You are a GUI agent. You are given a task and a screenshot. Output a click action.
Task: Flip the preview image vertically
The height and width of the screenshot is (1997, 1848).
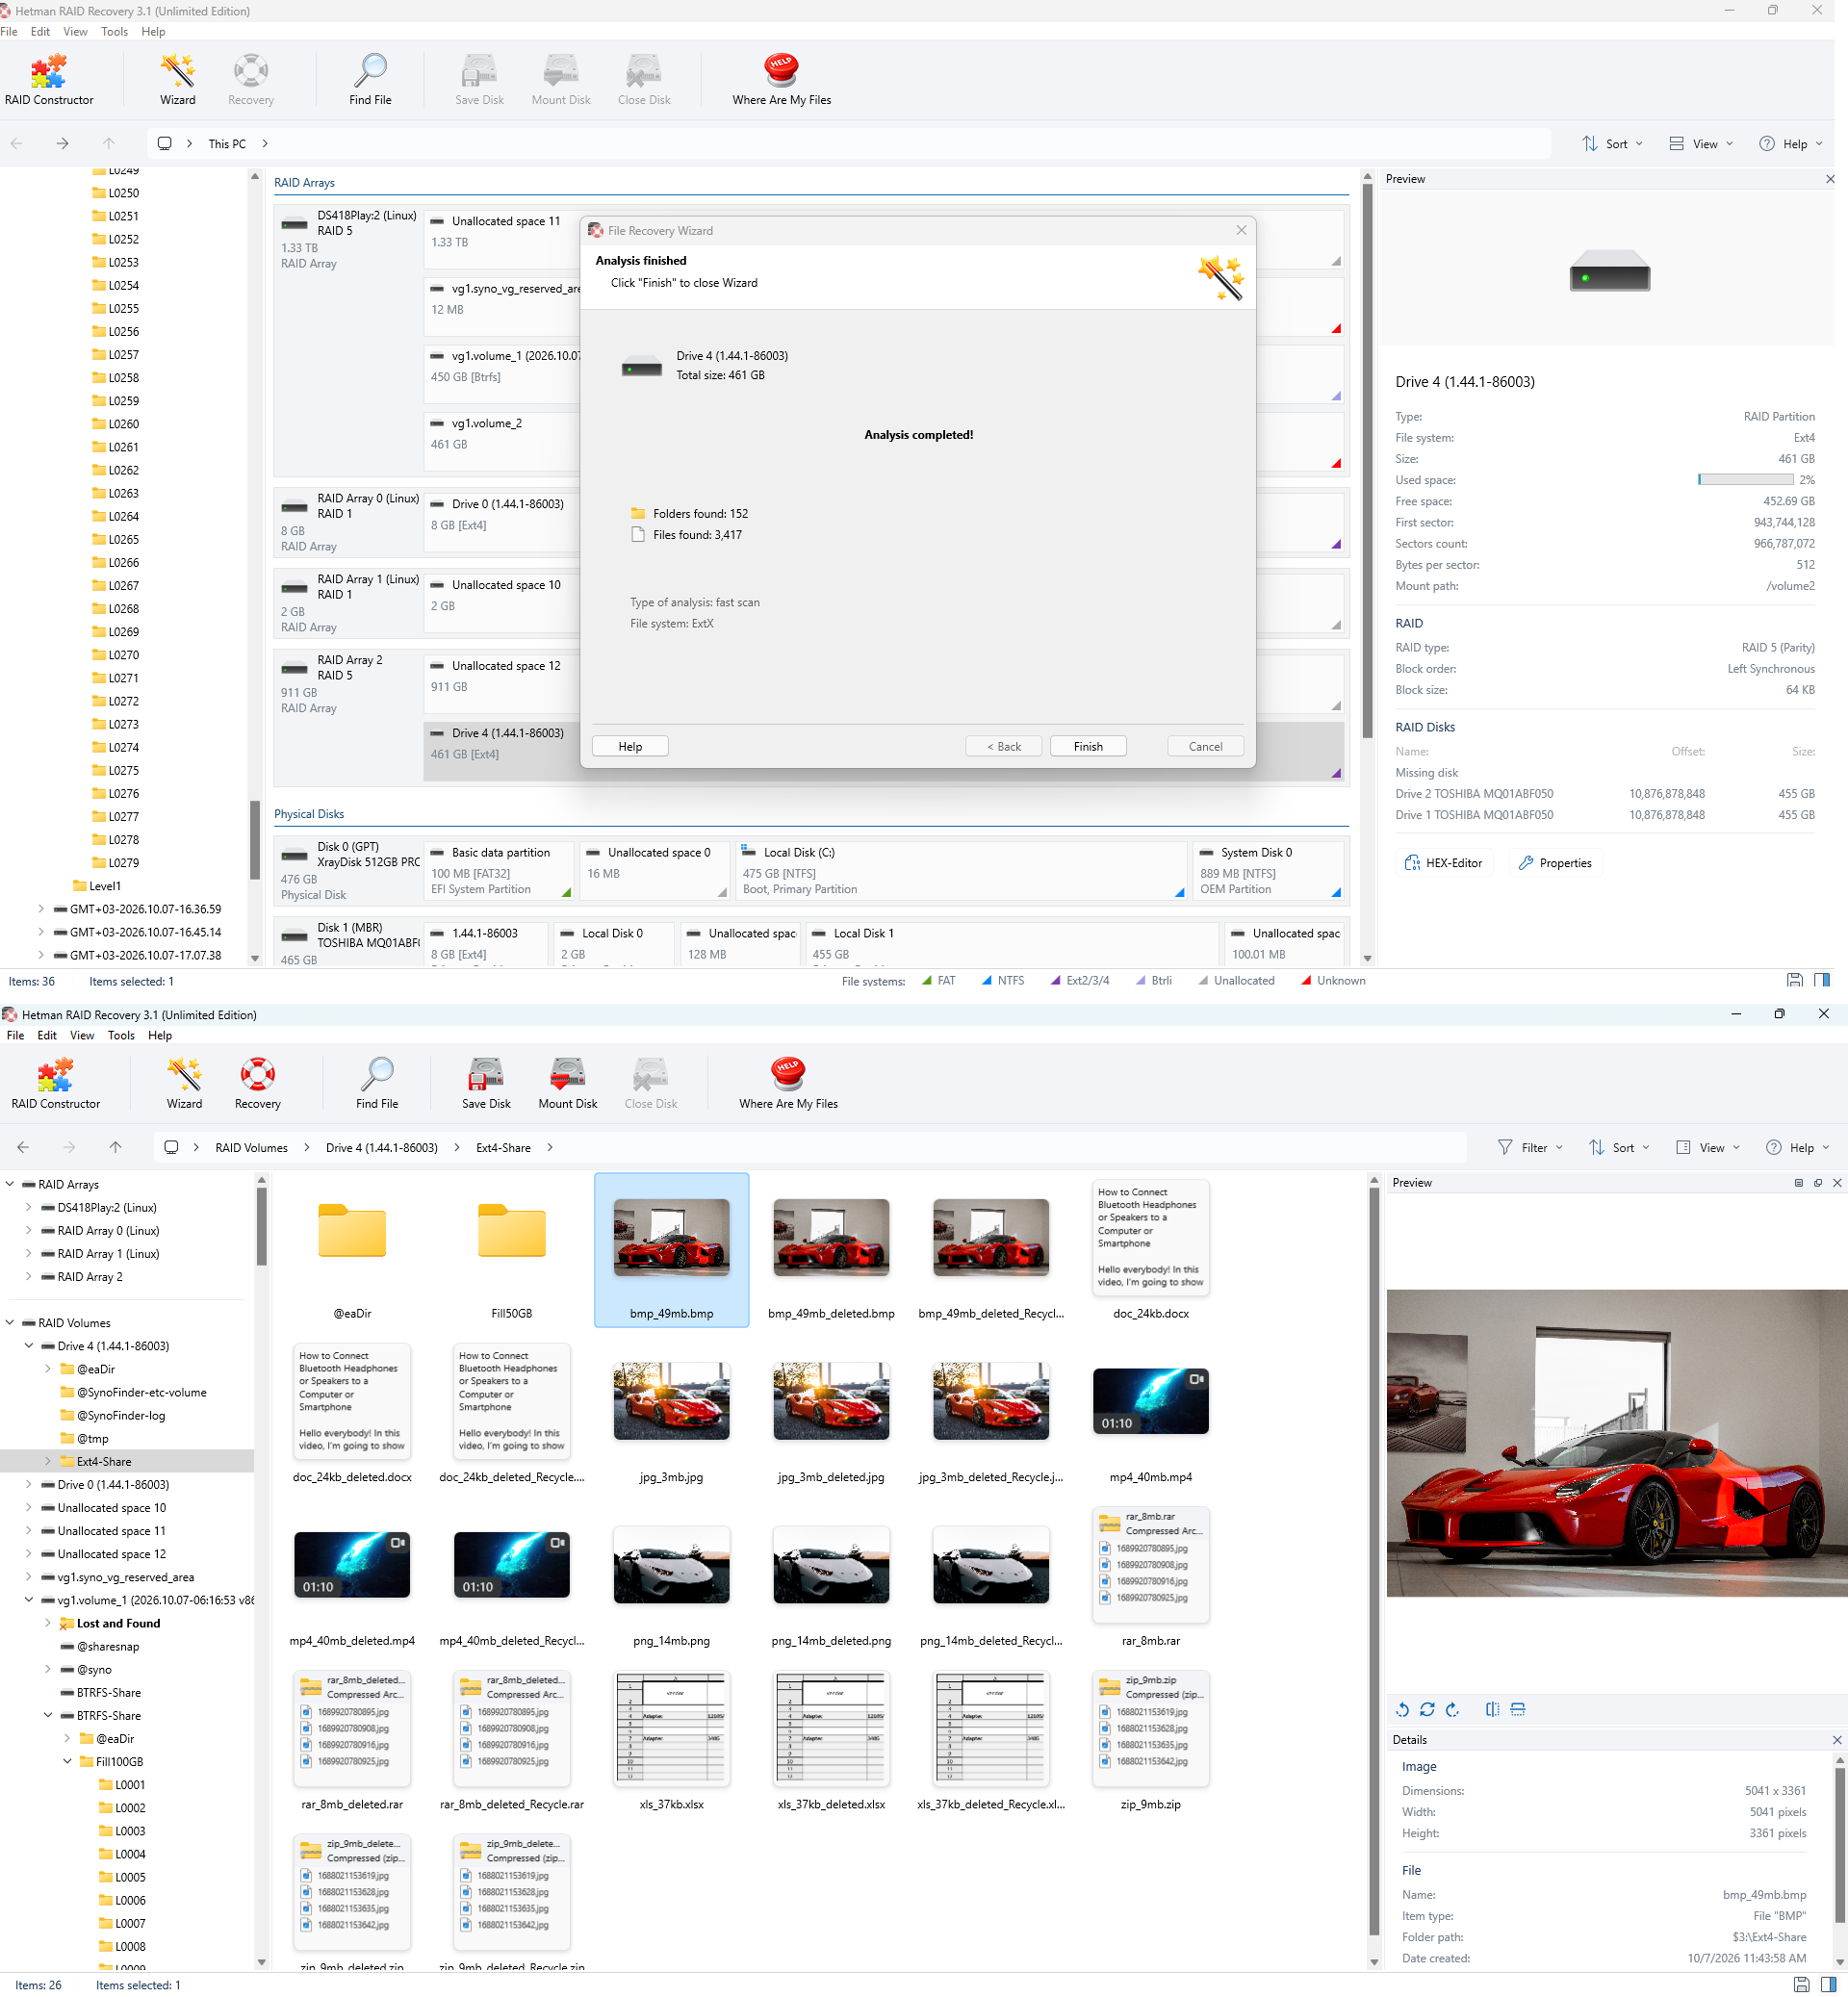pyautogui.click(x=1518, y=1710)
